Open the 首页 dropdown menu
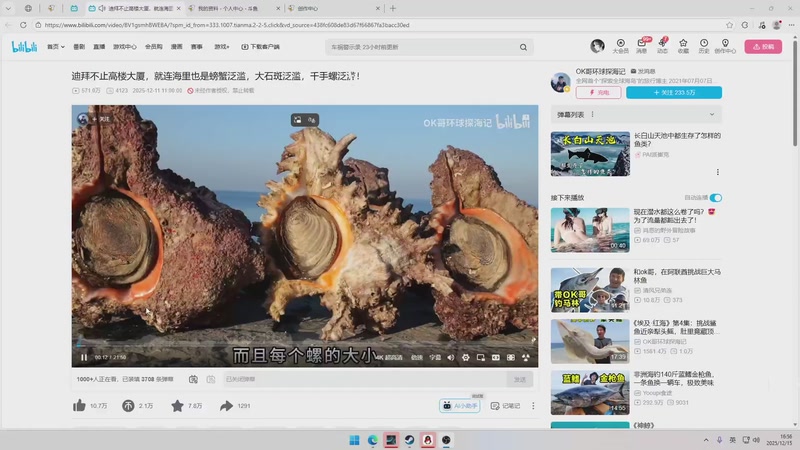800x450 pixels. point(56,46)
